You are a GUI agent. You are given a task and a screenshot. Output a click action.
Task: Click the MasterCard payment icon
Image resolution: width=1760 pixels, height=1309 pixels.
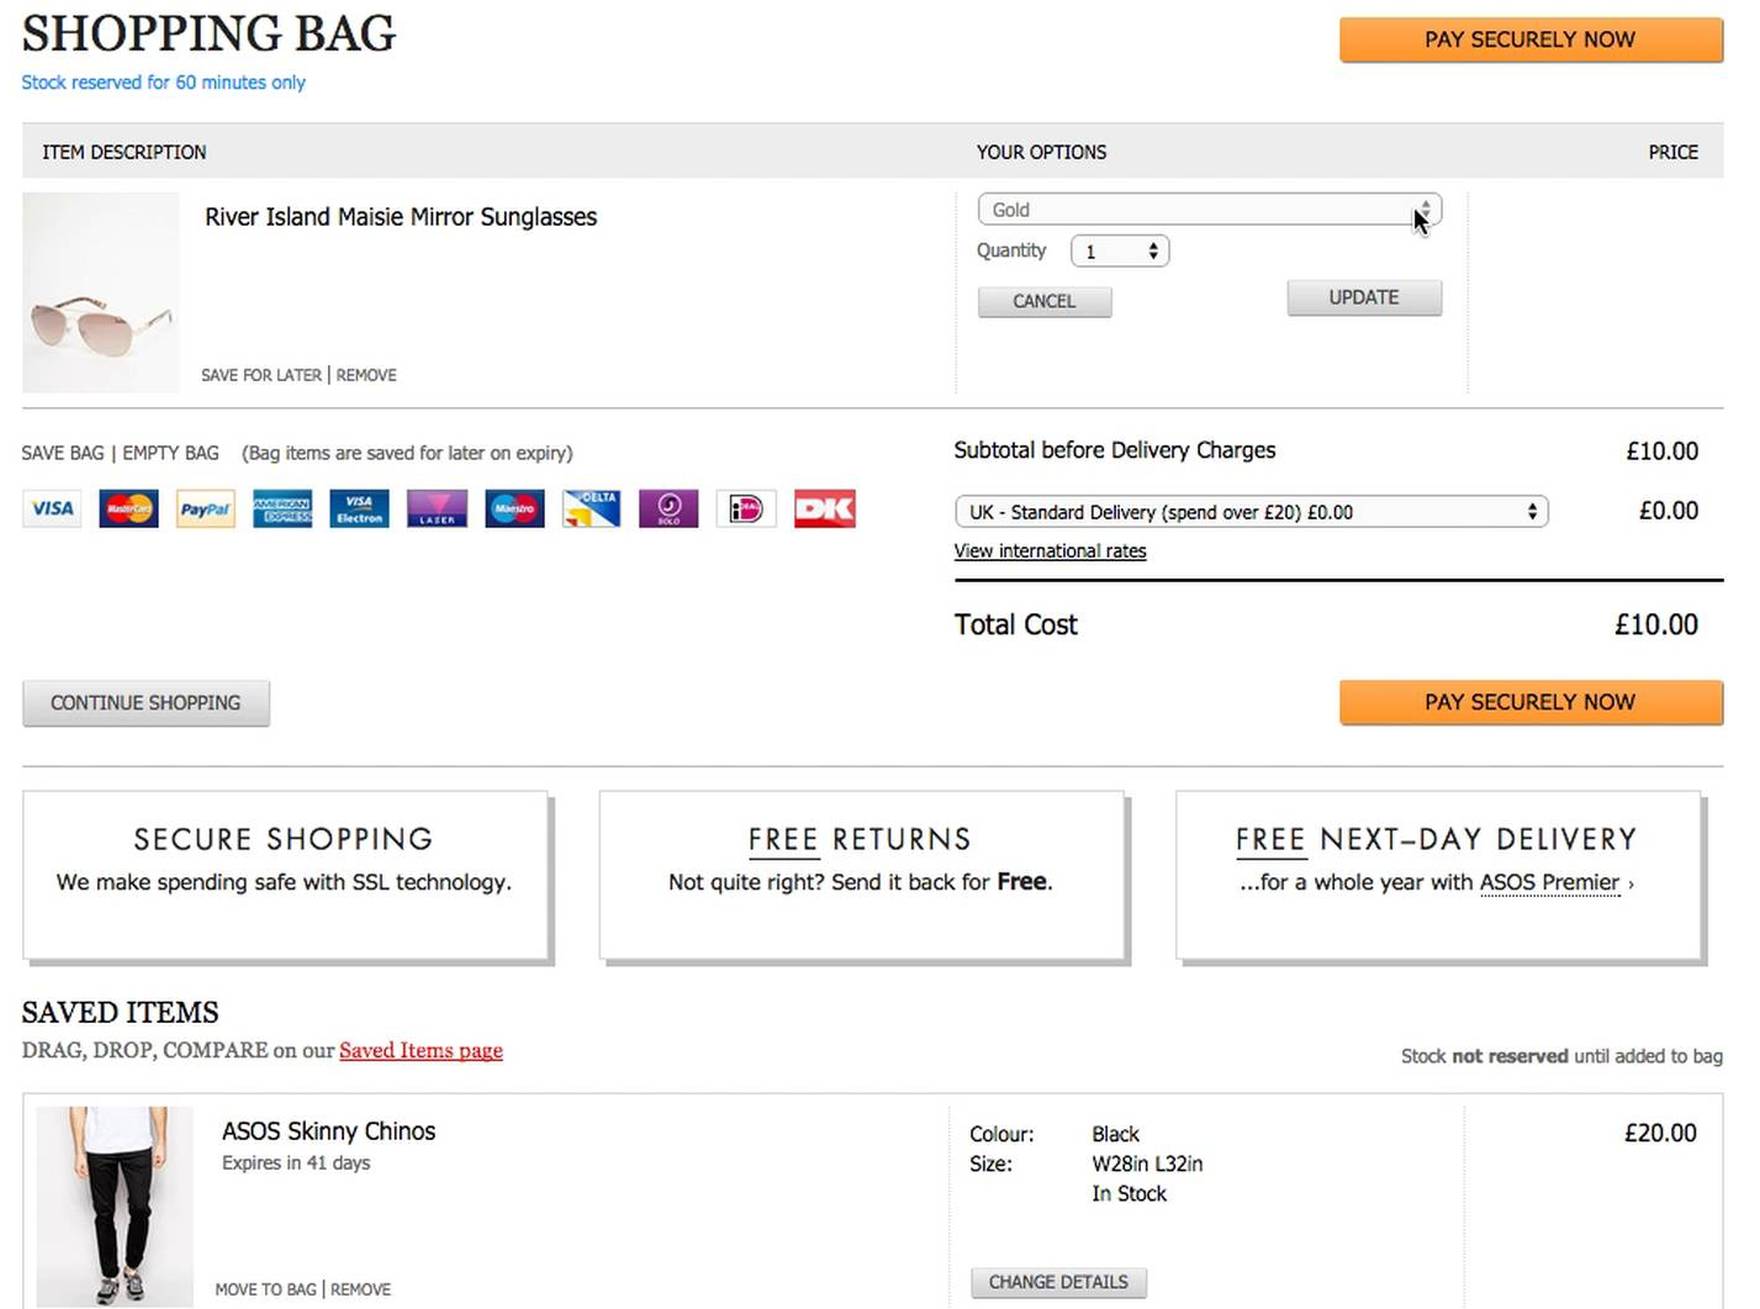pyautogui.click(x=128, y=509)
